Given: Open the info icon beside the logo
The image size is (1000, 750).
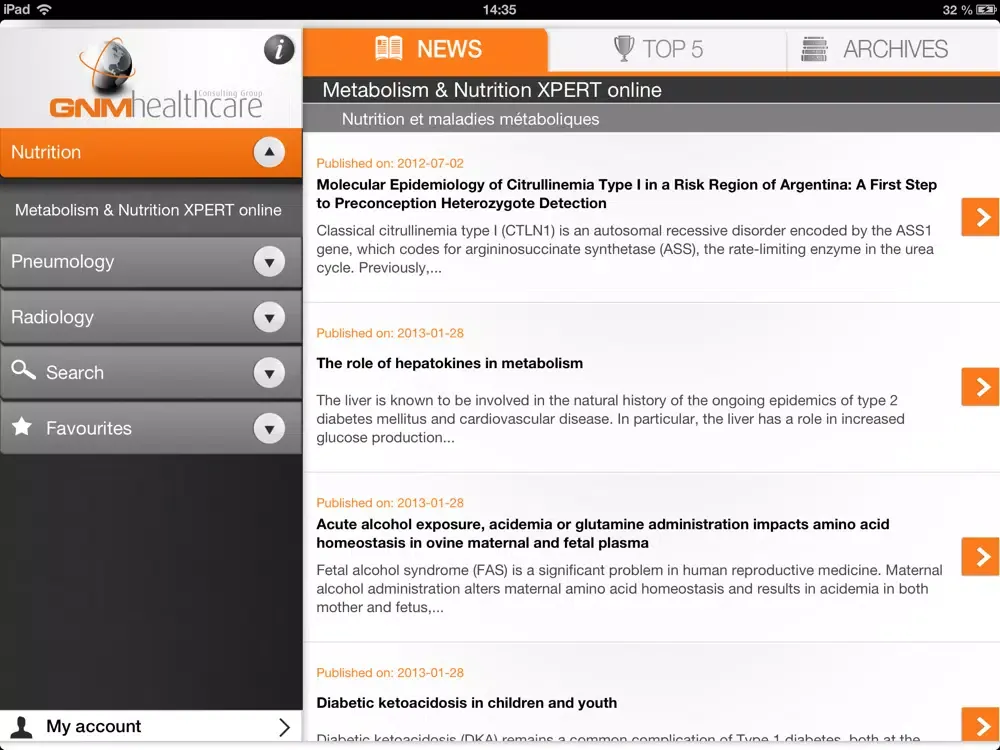Looking at the screenshot, I should 279,49.
